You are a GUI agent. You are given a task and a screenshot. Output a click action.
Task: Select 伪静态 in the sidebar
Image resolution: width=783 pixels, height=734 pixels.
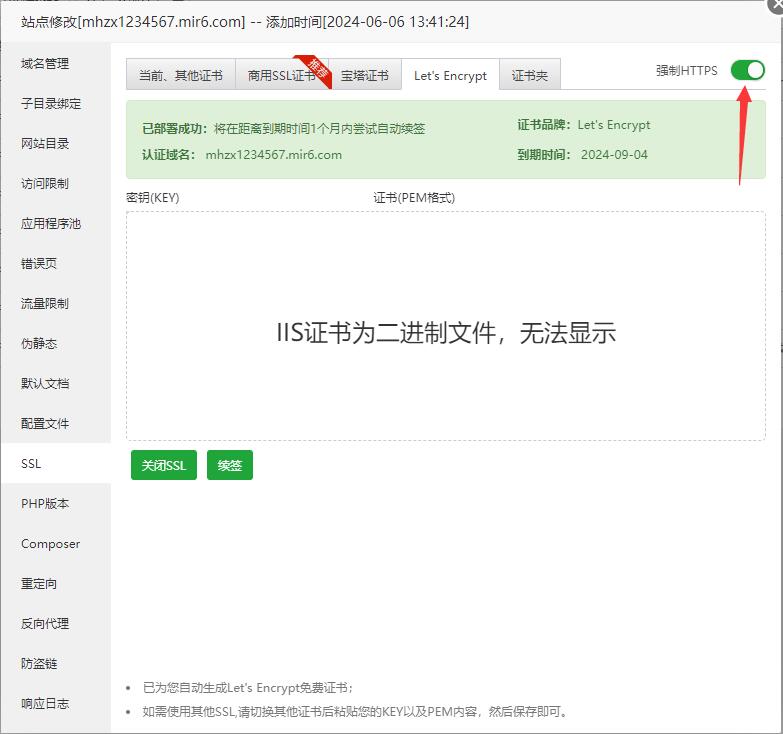click(x=39, y=344)
